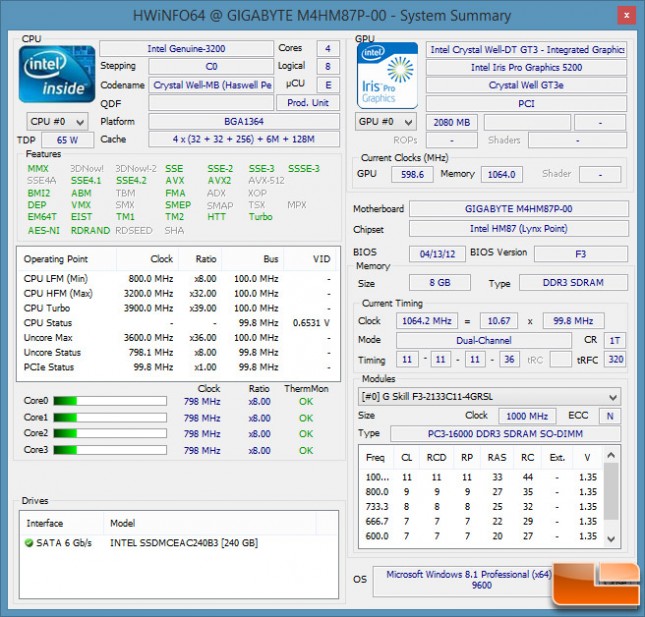The image size is (645, 617).
Task: Select the CPU Turbo operating point row
Action: pyautogui.click(x=178, y=308)
